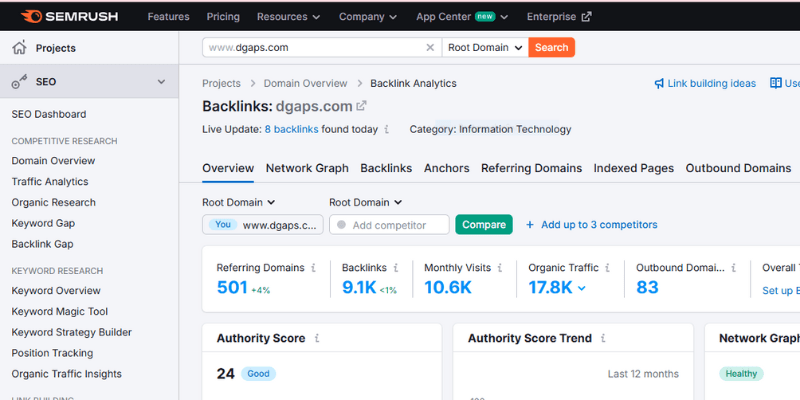
Task: Click the Good authority score badge
Action: (258, 374)
